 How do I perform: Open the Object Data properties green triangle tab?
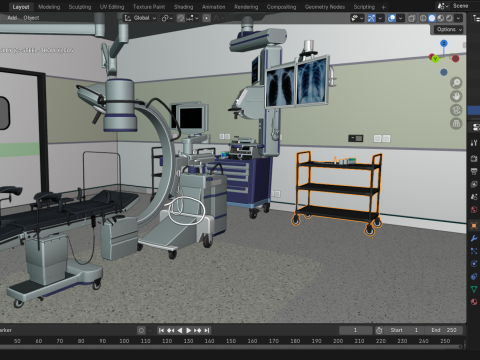pyautogui.click(x=474, y=289)
